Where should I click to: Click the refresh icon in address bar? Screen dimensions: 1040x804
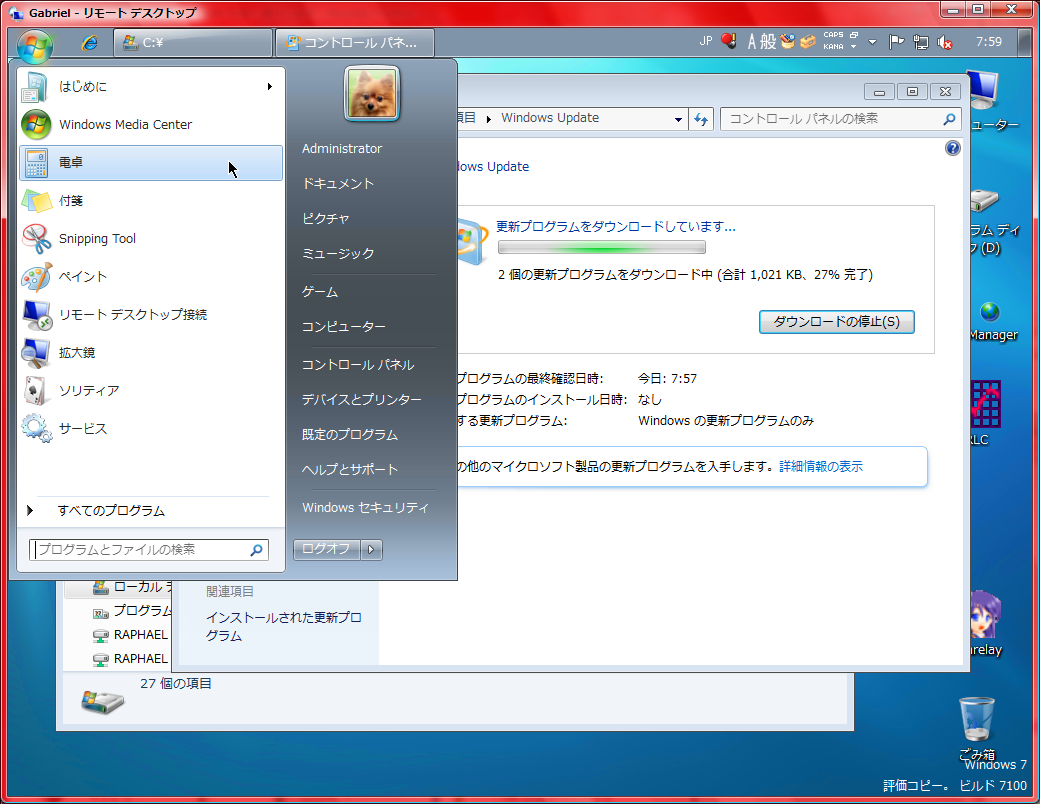701,119
